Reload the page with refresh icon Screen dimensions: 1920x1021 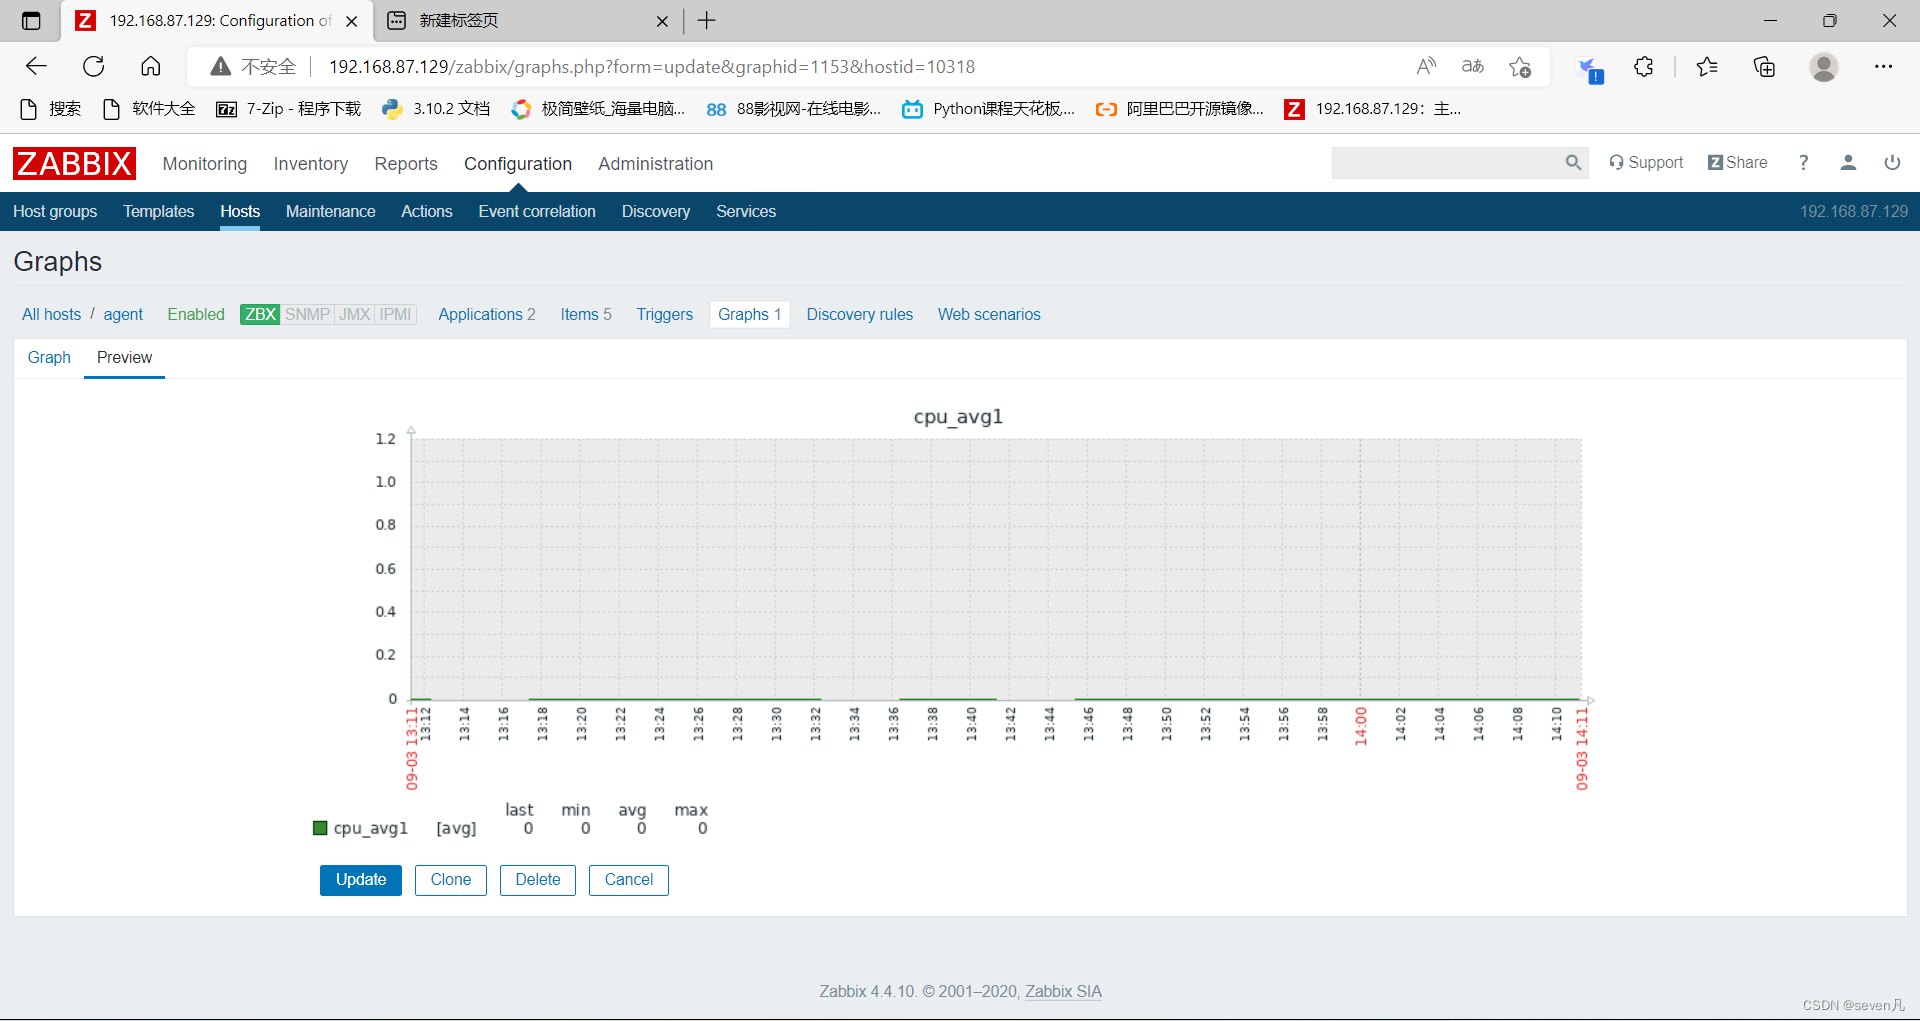point(94,67)
